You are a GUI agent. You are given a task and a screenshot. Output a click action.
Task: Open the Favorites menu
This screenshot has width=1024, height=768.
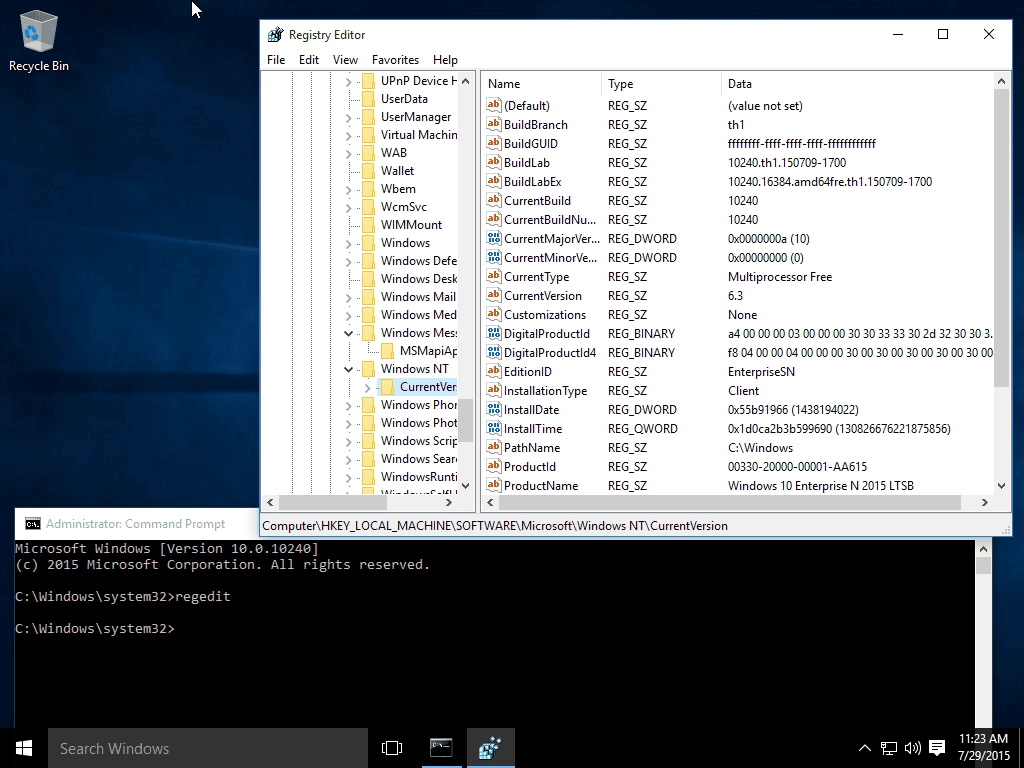point(395,59)
